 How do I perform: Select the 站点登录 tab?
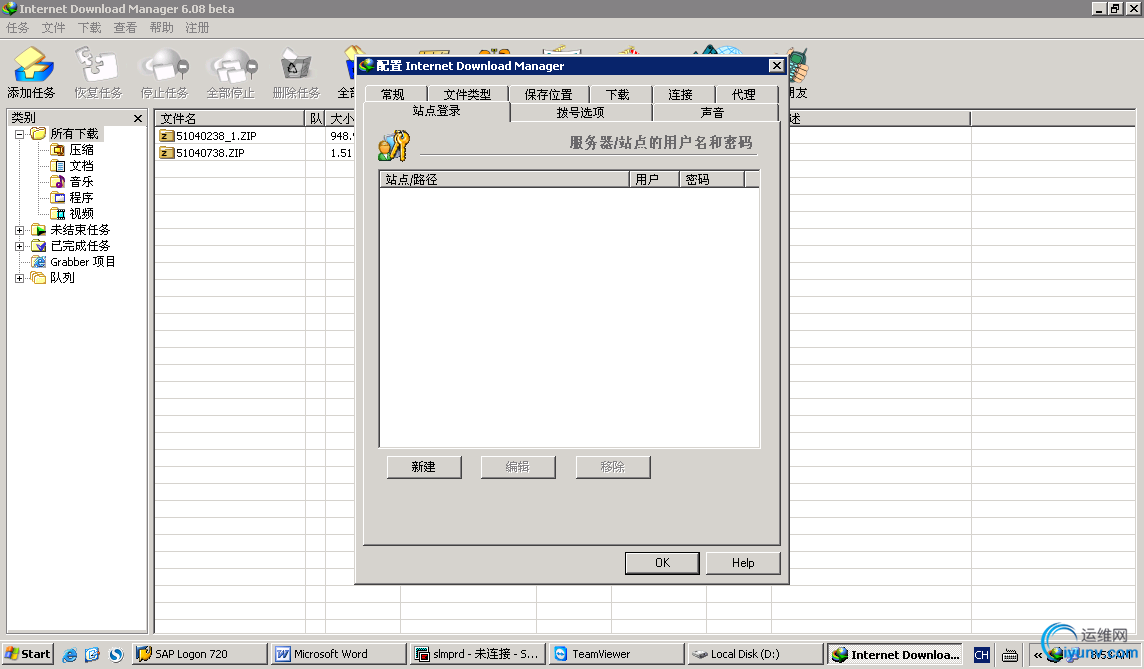pyautogui.click(x=436, y=111)
